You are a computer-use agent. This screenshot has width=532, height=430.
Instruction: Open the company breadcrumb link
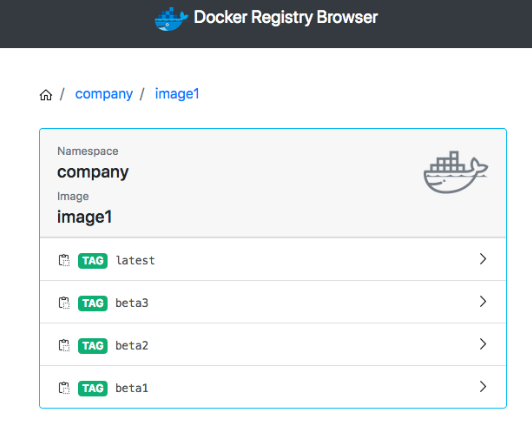point(104,94)
